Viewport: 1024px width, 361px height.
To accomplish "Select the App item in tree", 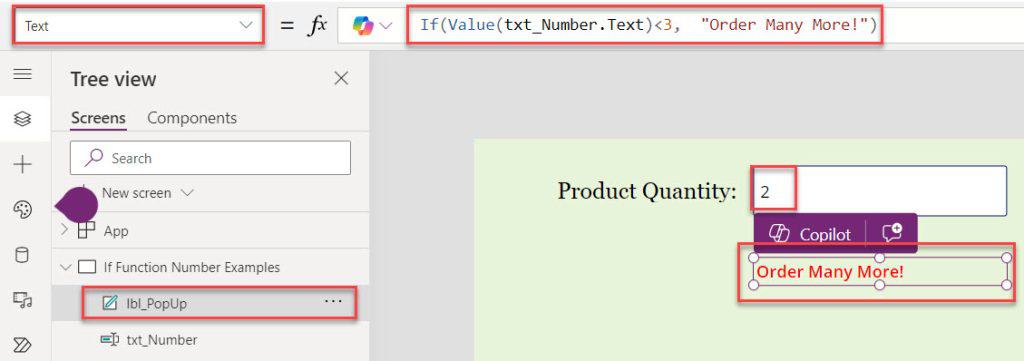I will tap(116, 231).
